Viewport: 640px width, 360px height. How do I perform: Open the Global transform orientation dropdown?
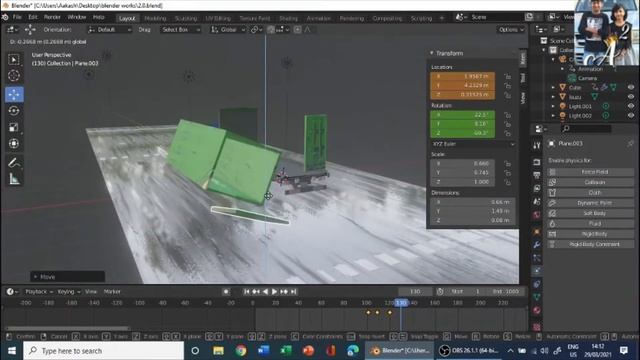(228, 29)
